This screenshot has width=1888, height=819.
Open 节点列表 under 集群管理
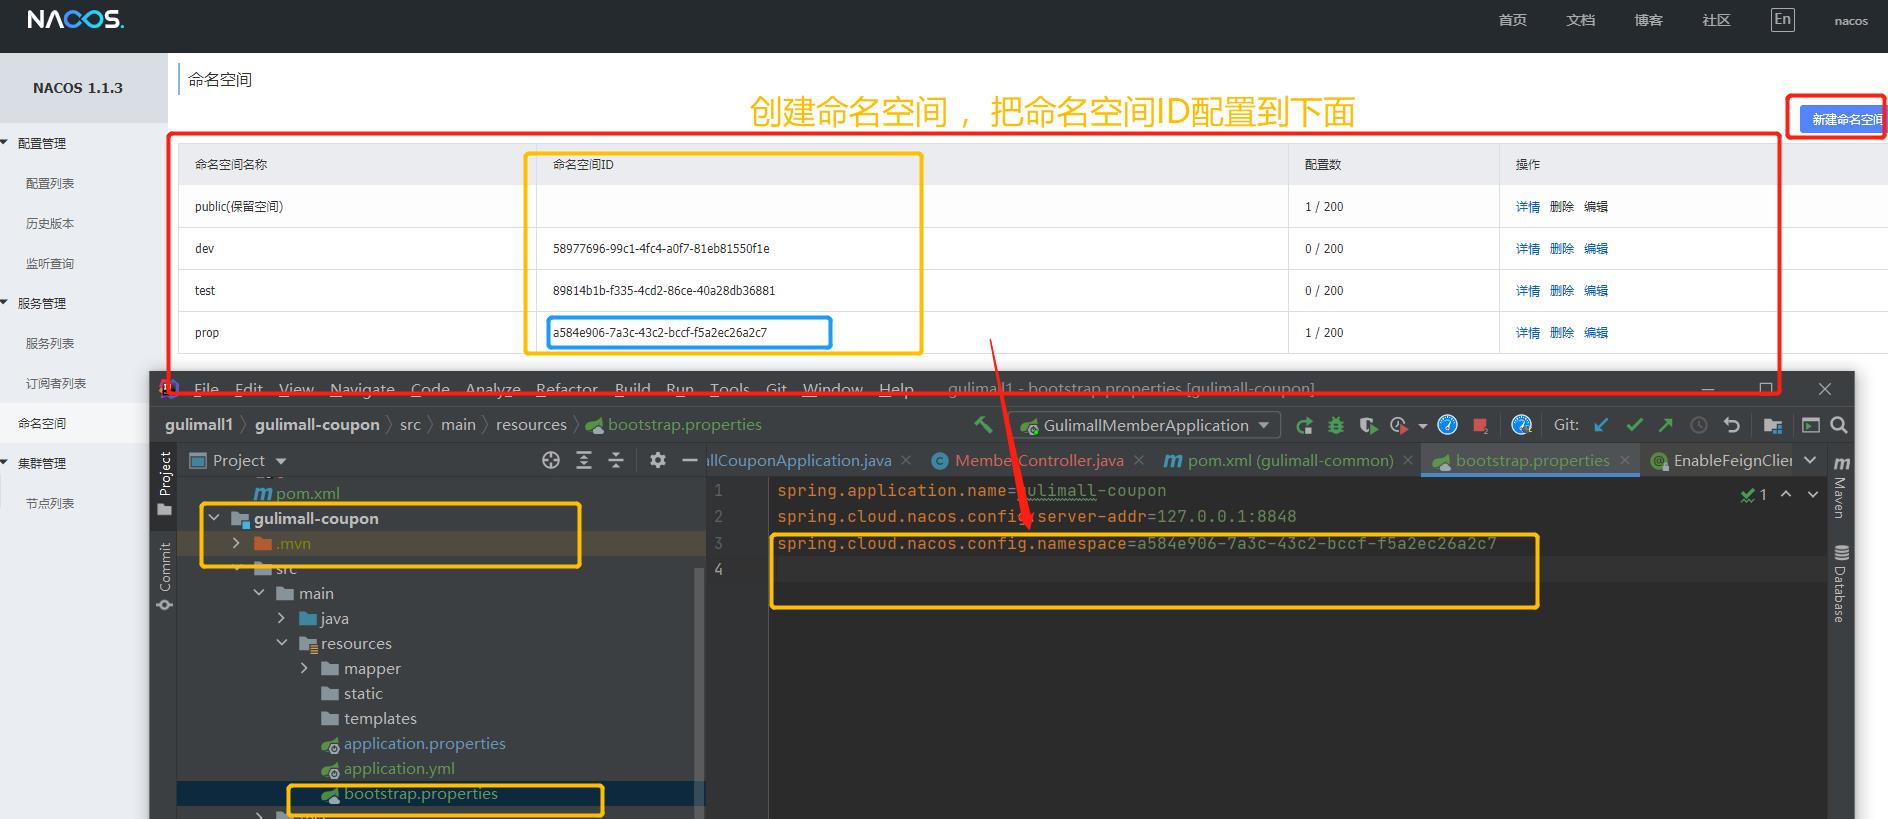coord(50,503)
